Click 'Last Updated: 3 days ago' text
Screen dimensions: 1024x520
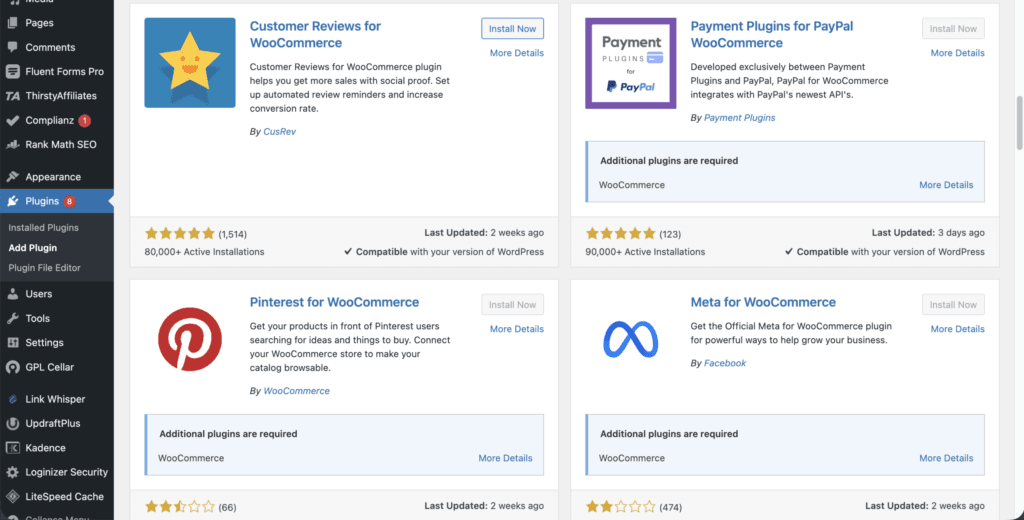tap(928, 233)
